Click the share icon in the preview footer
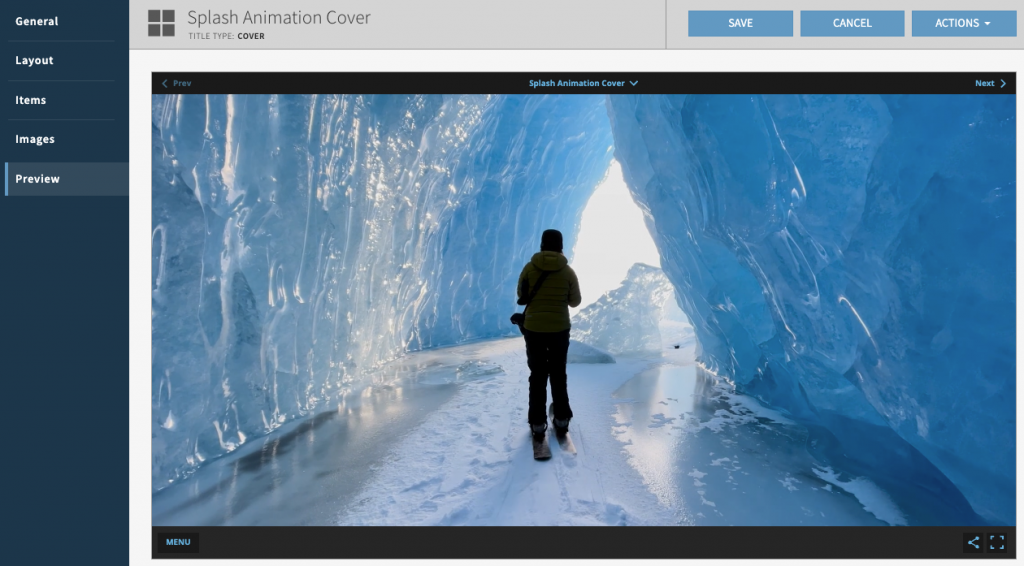 click(x=973, y=542)
